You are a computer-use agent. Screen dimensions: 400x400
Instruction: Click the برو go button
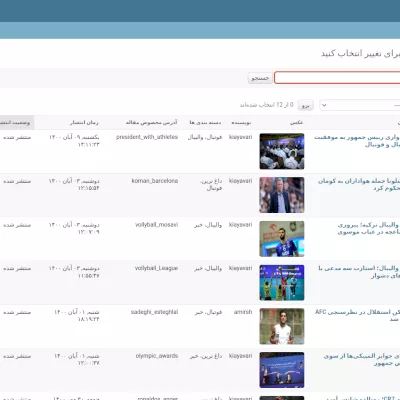306,105
